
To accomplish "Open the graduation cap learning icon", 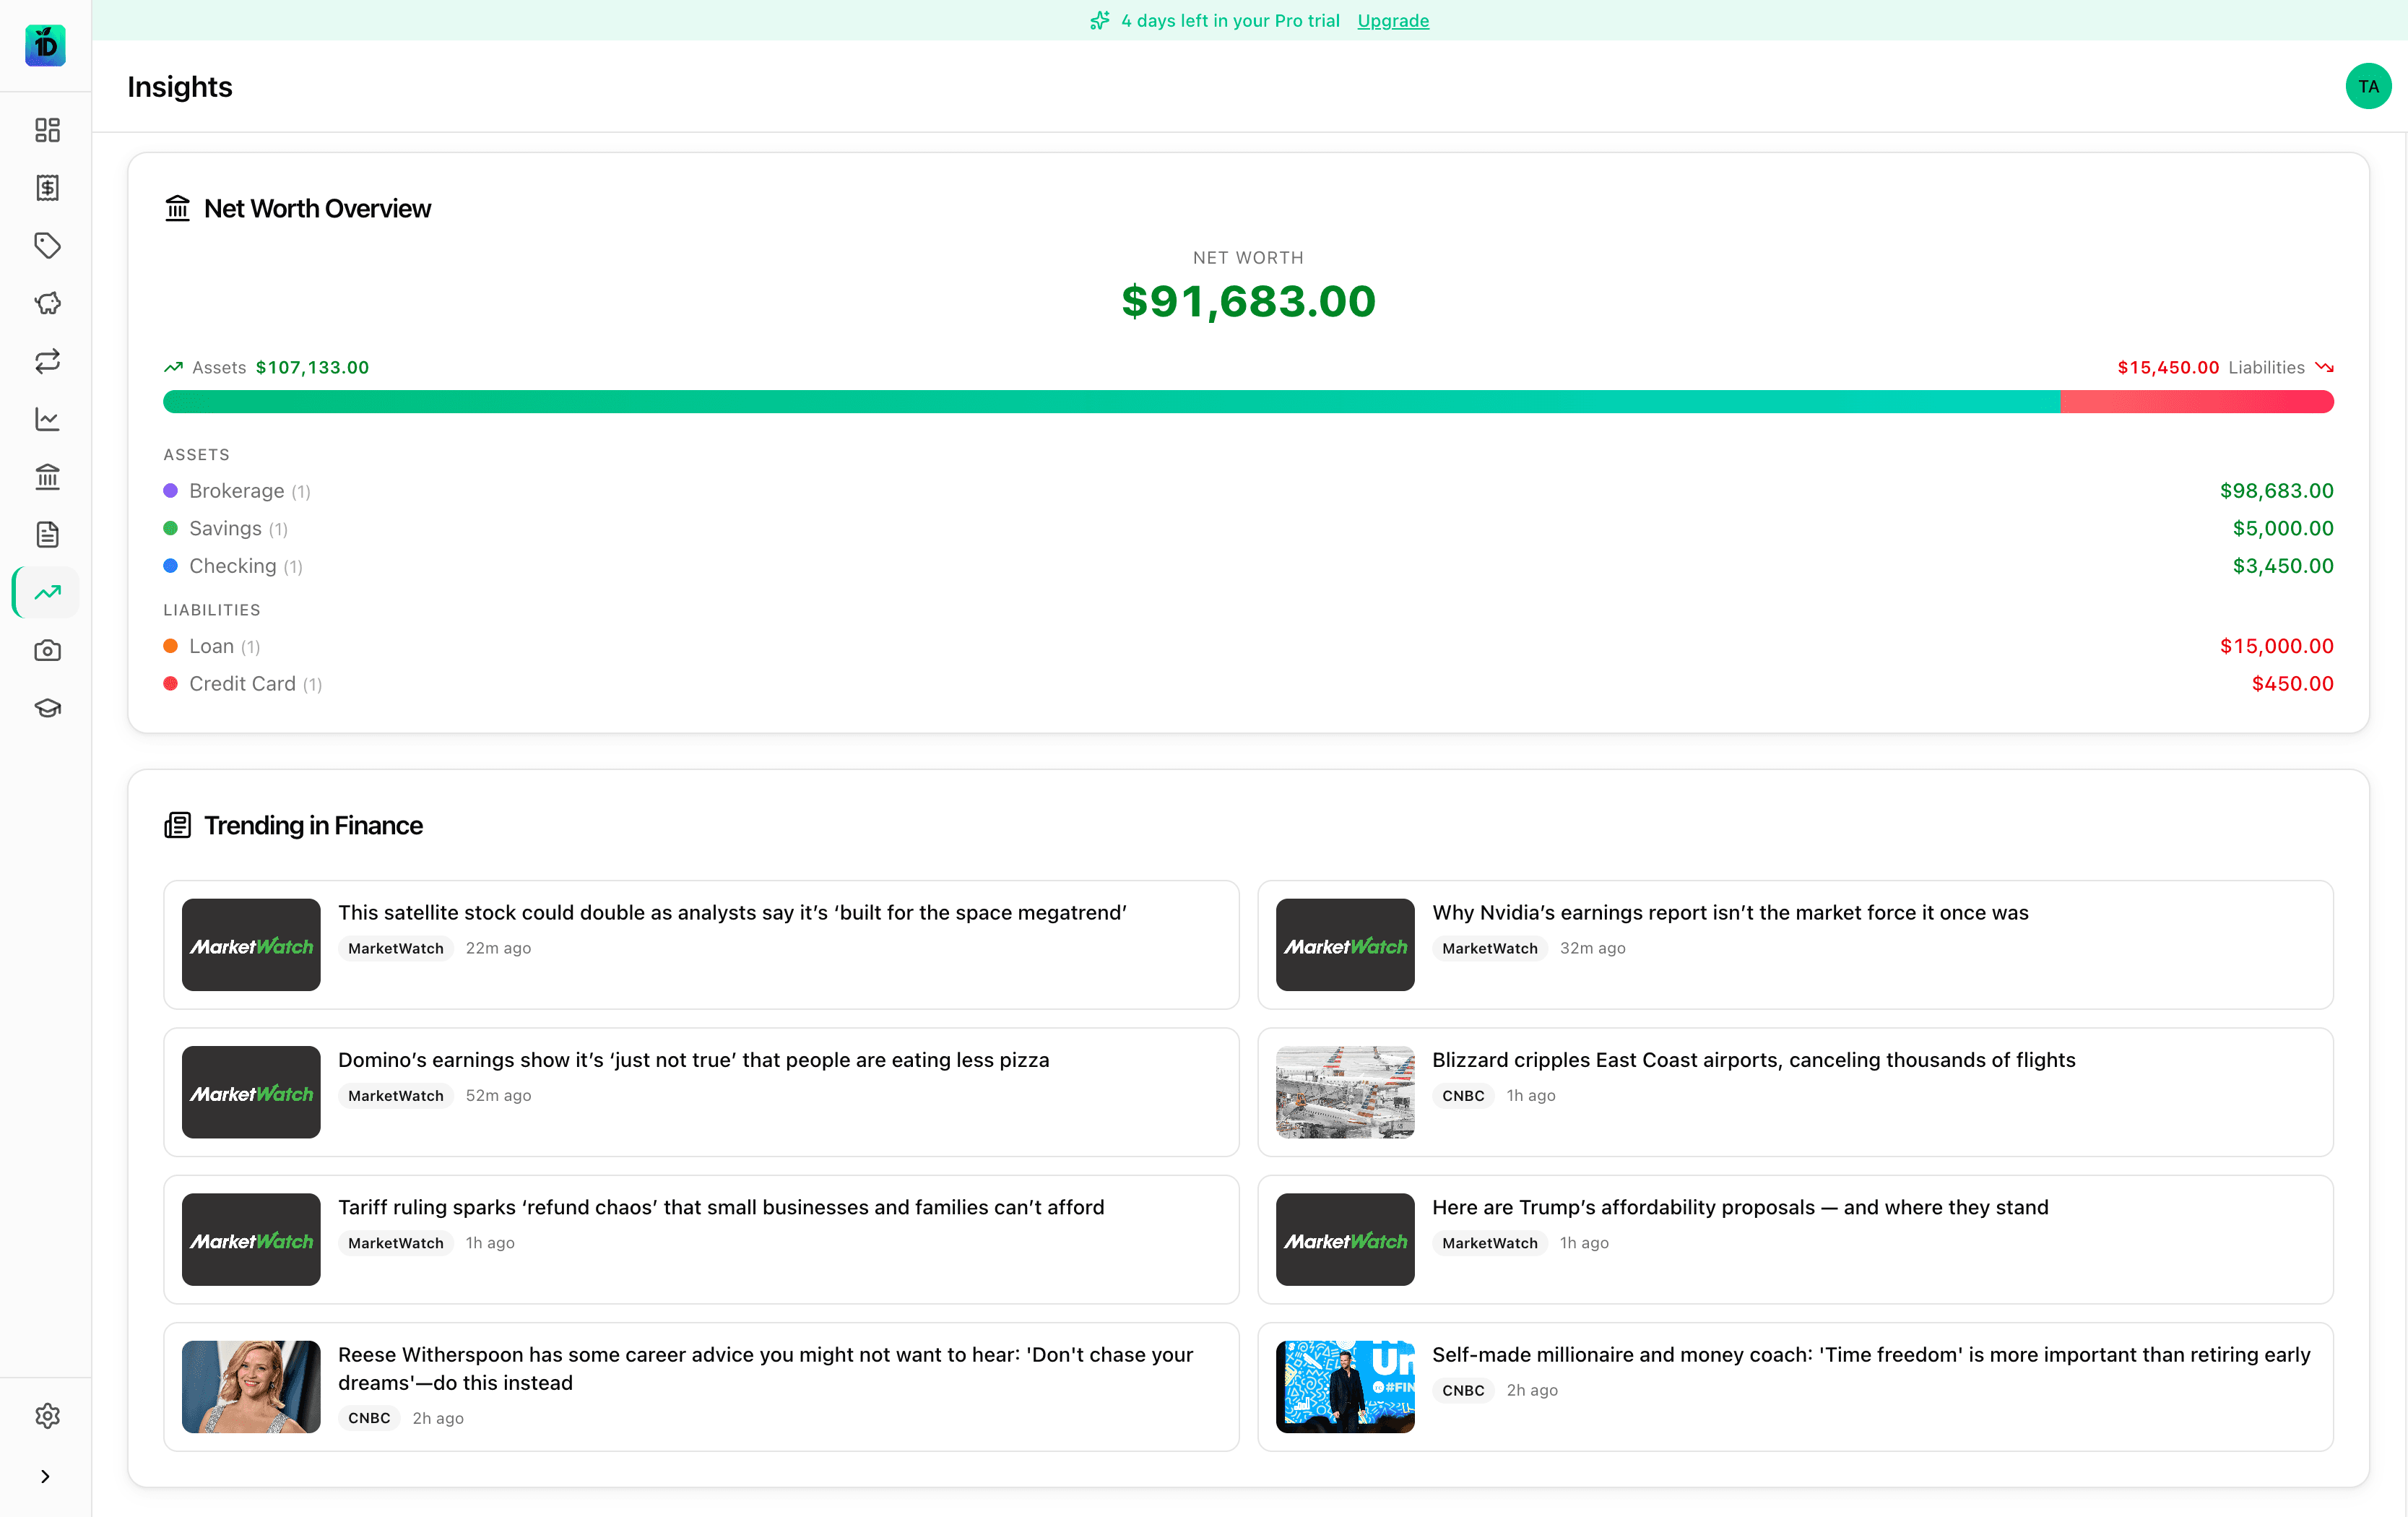I will pos(46,708).
